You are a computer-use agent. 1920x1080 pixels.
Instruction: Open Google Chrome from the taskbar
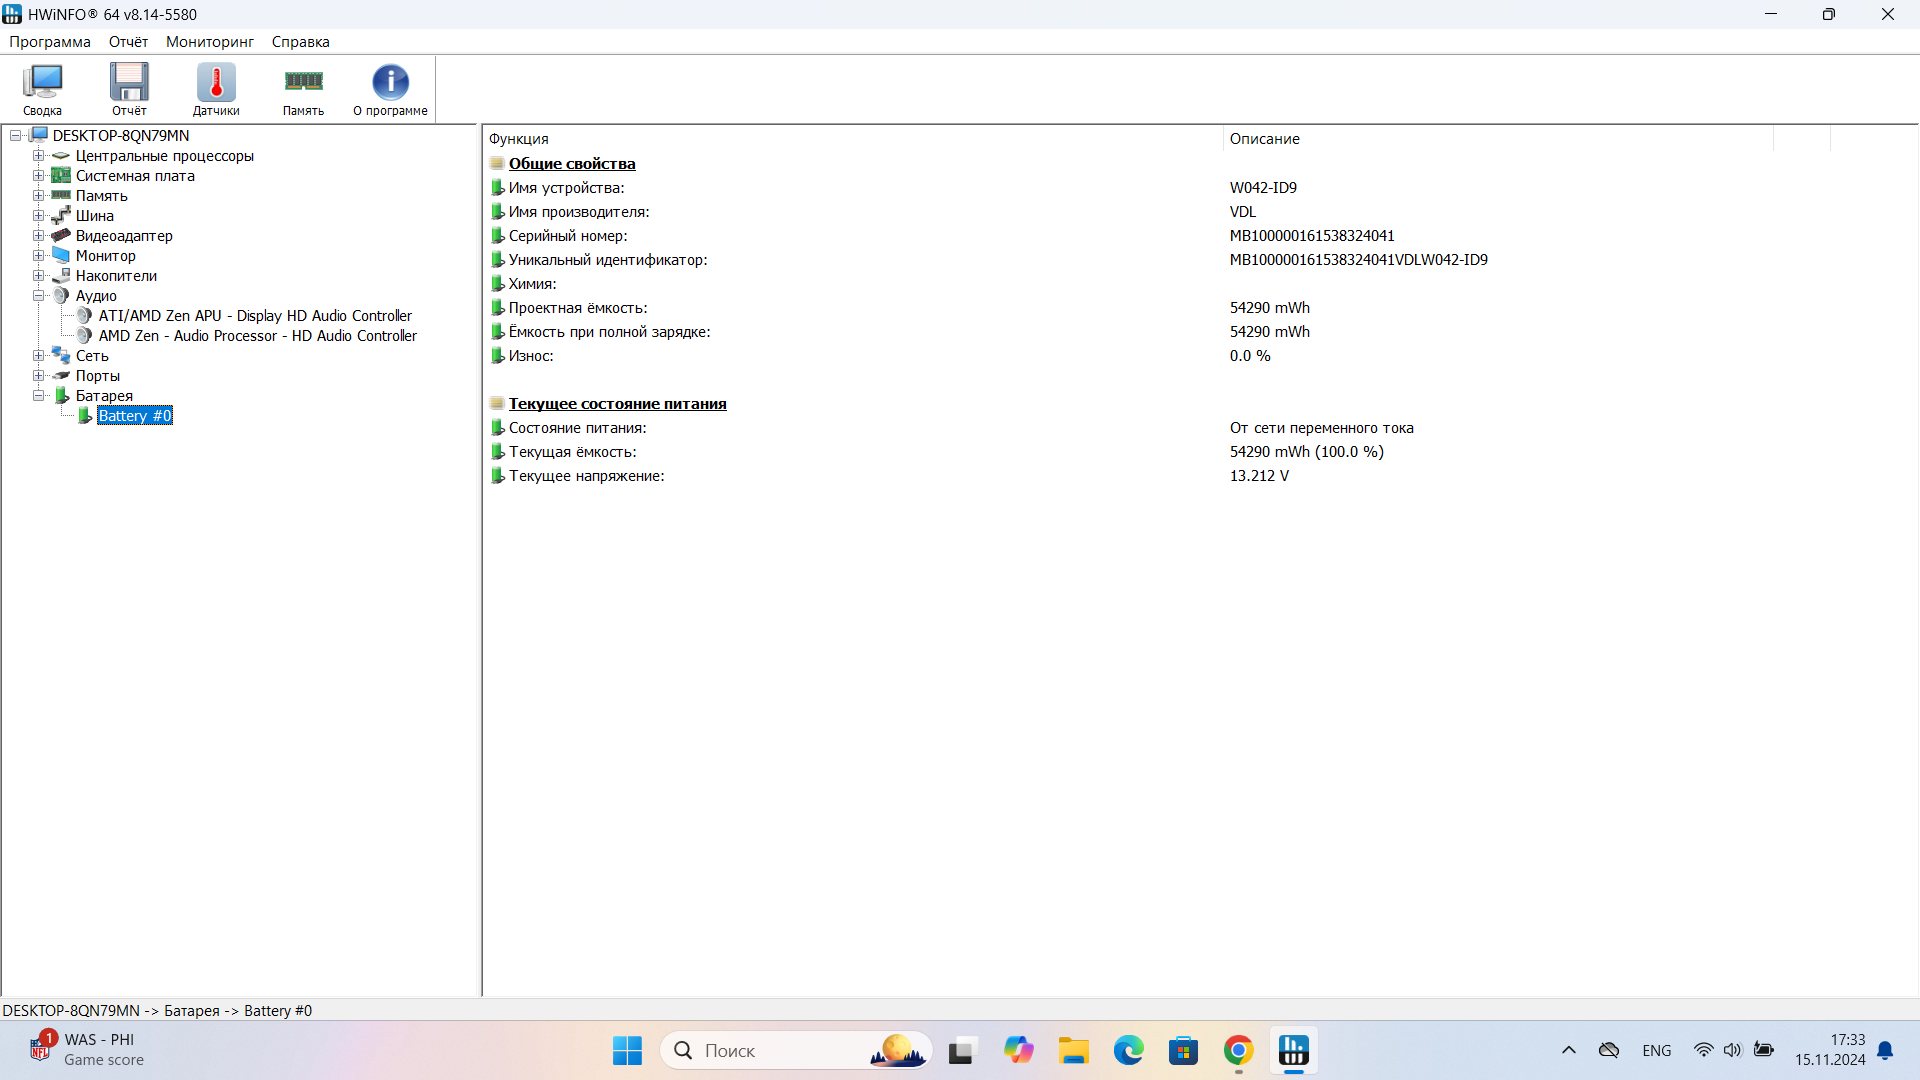pyautogui.click(x=1238, y=1051)
